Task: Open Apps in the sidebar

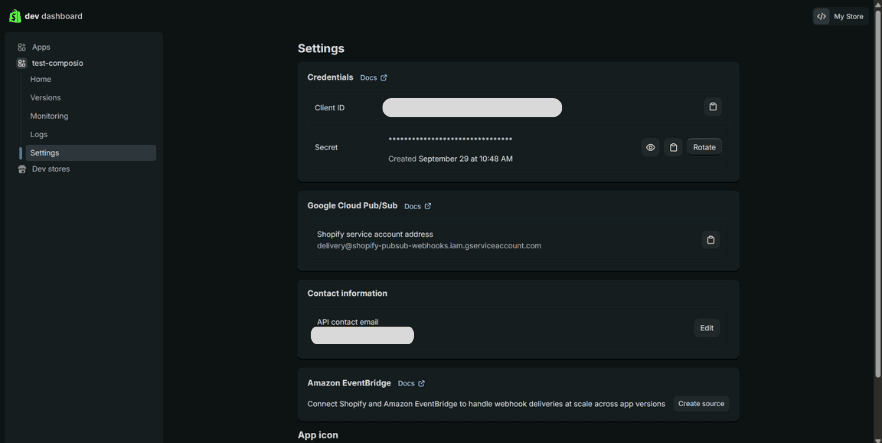Action: [41, 47]
